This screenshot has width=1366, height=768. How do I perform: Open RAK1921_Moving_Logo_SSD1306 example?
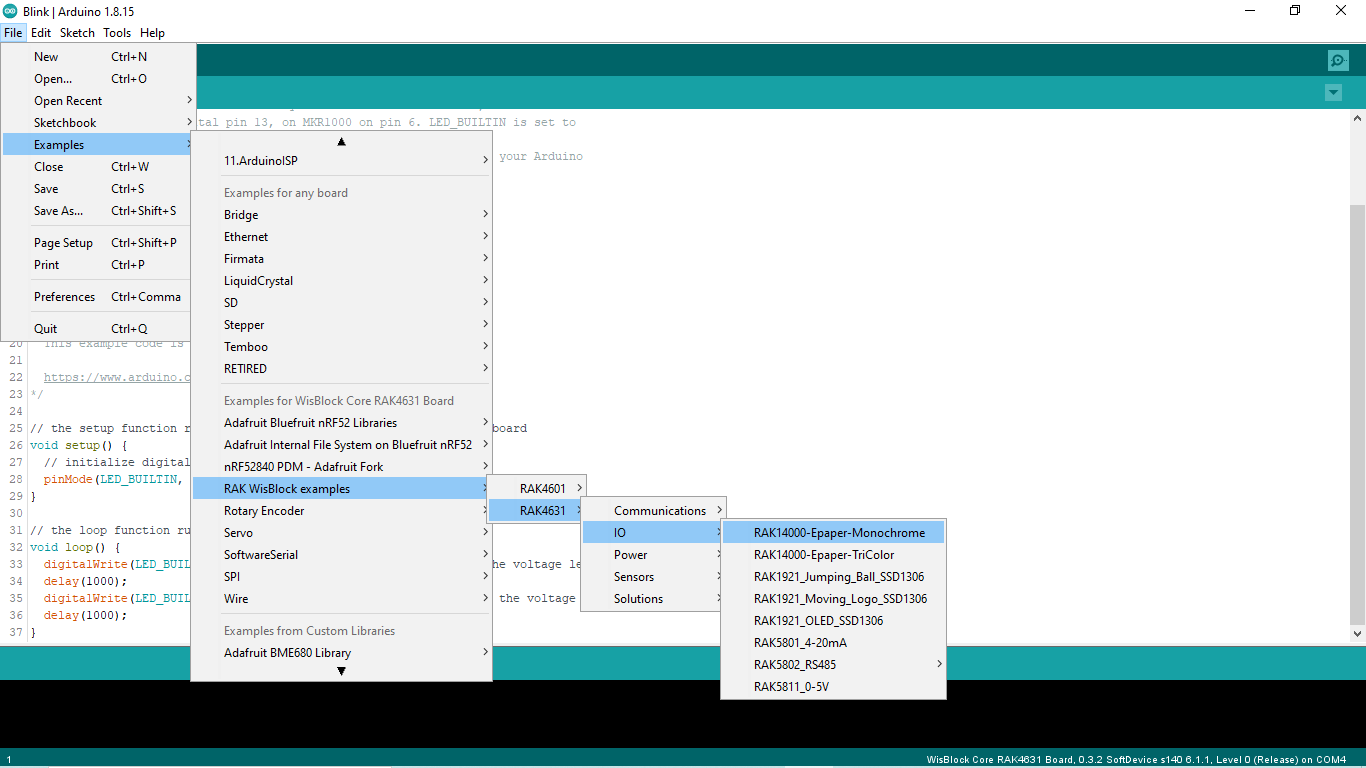pyautogui.click(x=834, y=599)
